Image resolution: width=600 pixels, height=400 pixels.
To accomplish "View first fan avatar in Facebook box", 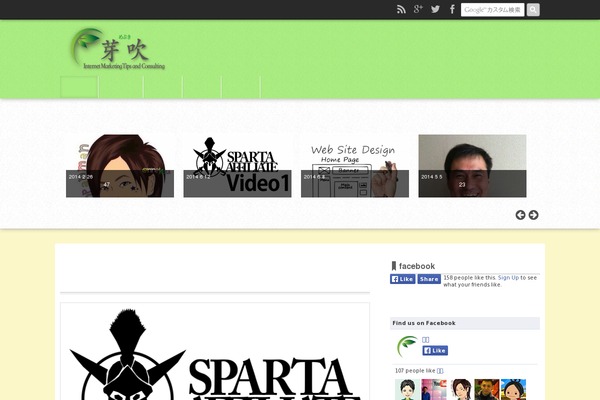I will pyautogui.click(x=407, y=390).
